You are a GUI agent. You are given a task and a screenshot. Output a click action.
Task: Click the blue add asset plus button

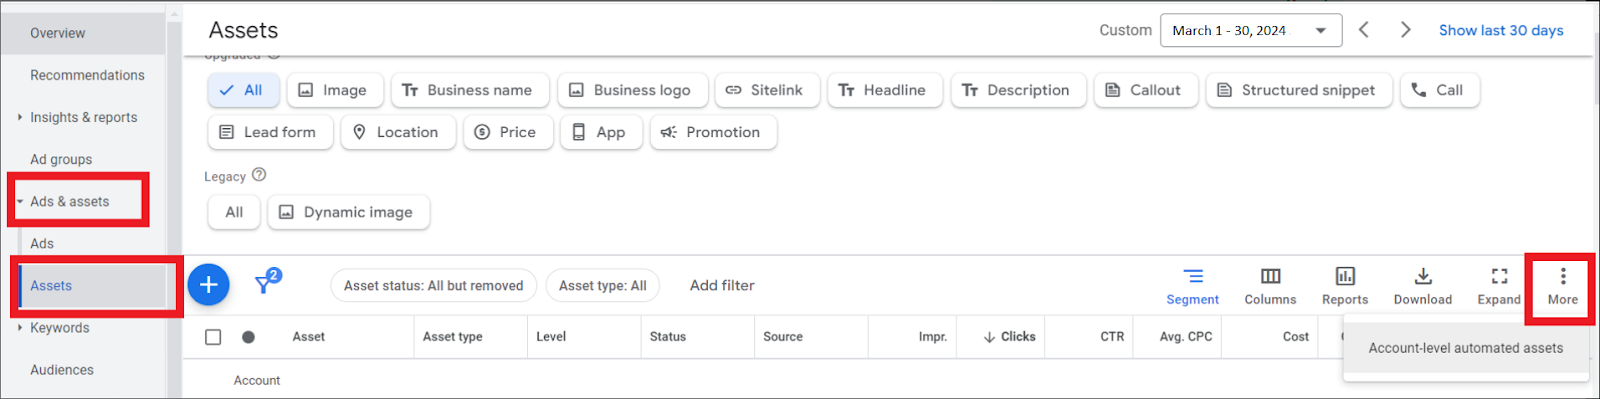tap(208, 285)
